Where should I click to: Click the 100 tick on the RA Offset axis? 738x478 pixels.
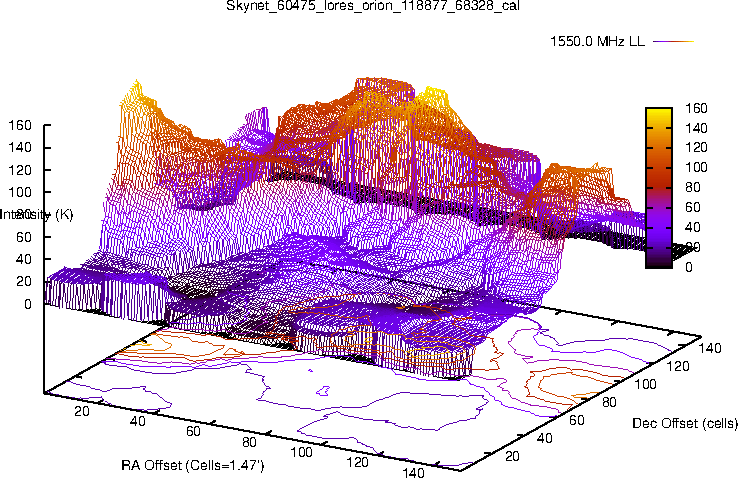click(x=302, y=453)
